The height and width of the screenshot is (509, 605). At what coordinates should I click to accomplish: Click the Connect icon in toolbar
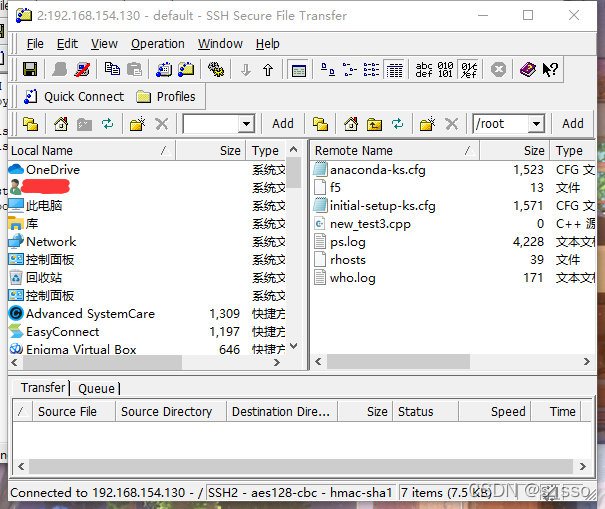(59, 69)
